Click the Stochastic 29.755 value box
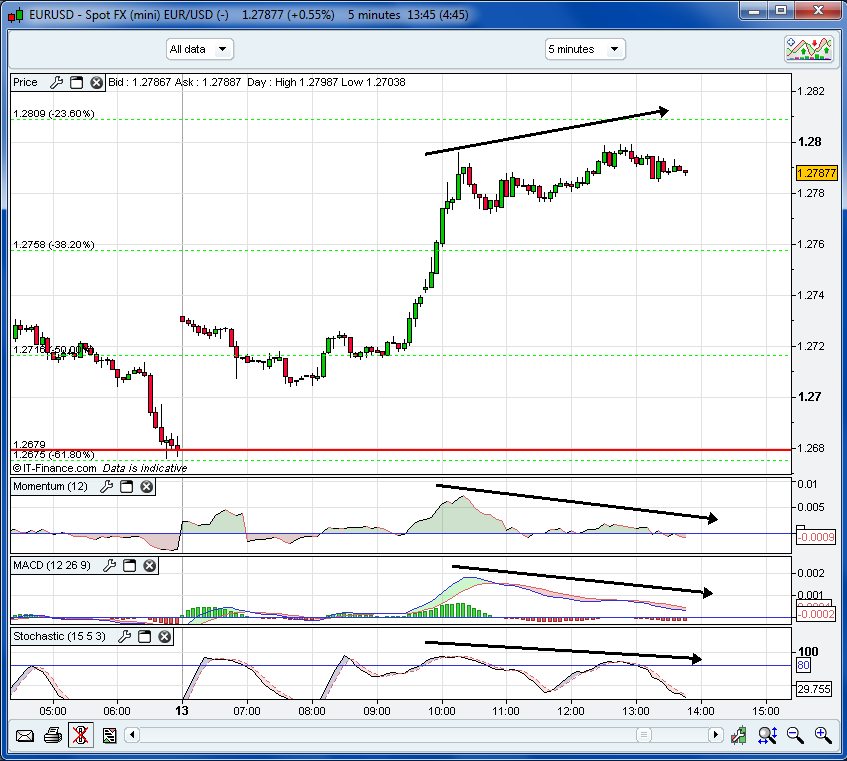The image size is (847, 761). 814,689
